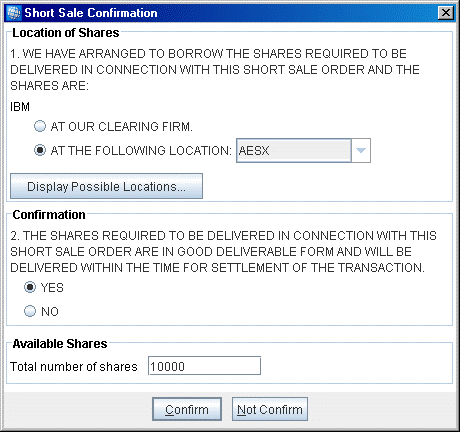Select YES for good deliverable form

(30, 287)
